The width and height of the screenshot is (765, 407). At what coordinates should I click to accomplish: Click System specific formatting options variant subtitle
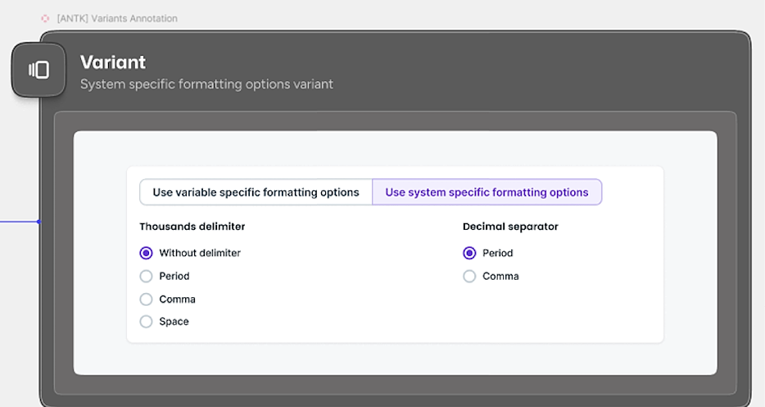[x=206, y=84]
